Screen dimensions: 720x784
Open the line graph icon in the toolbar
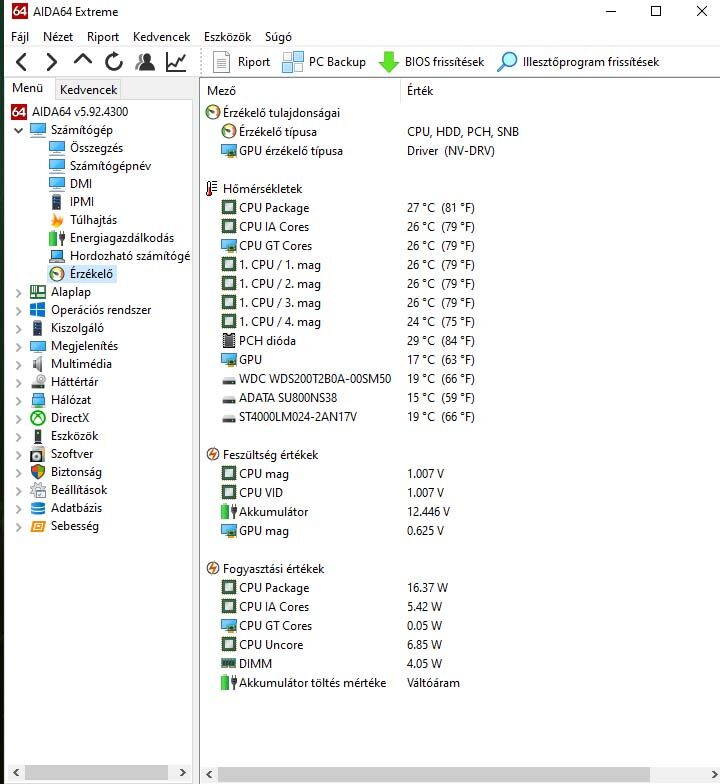(176, 62)
